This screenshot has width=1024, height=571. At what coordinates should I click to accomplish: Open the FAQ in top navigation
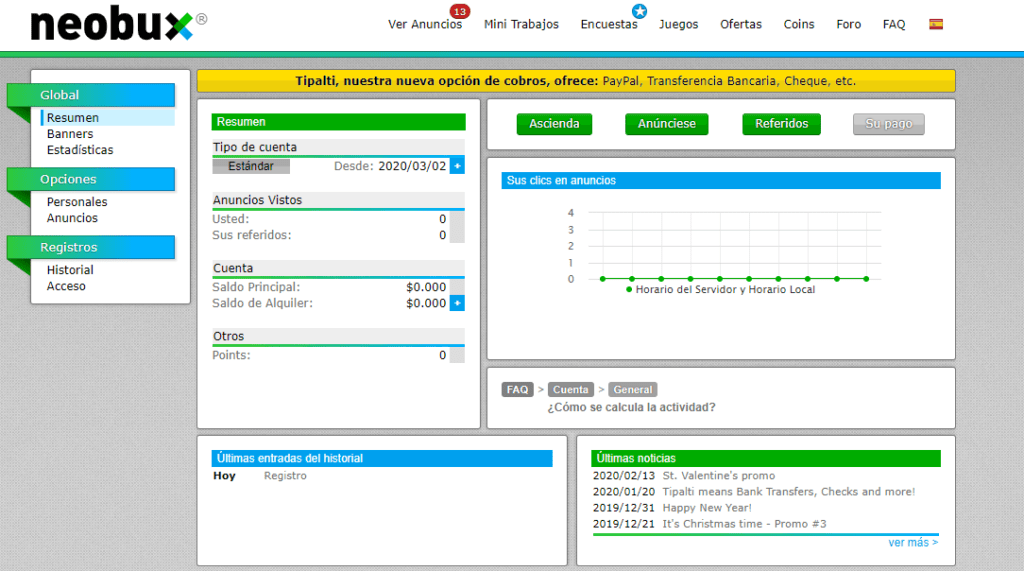click(x=893, y=24)
